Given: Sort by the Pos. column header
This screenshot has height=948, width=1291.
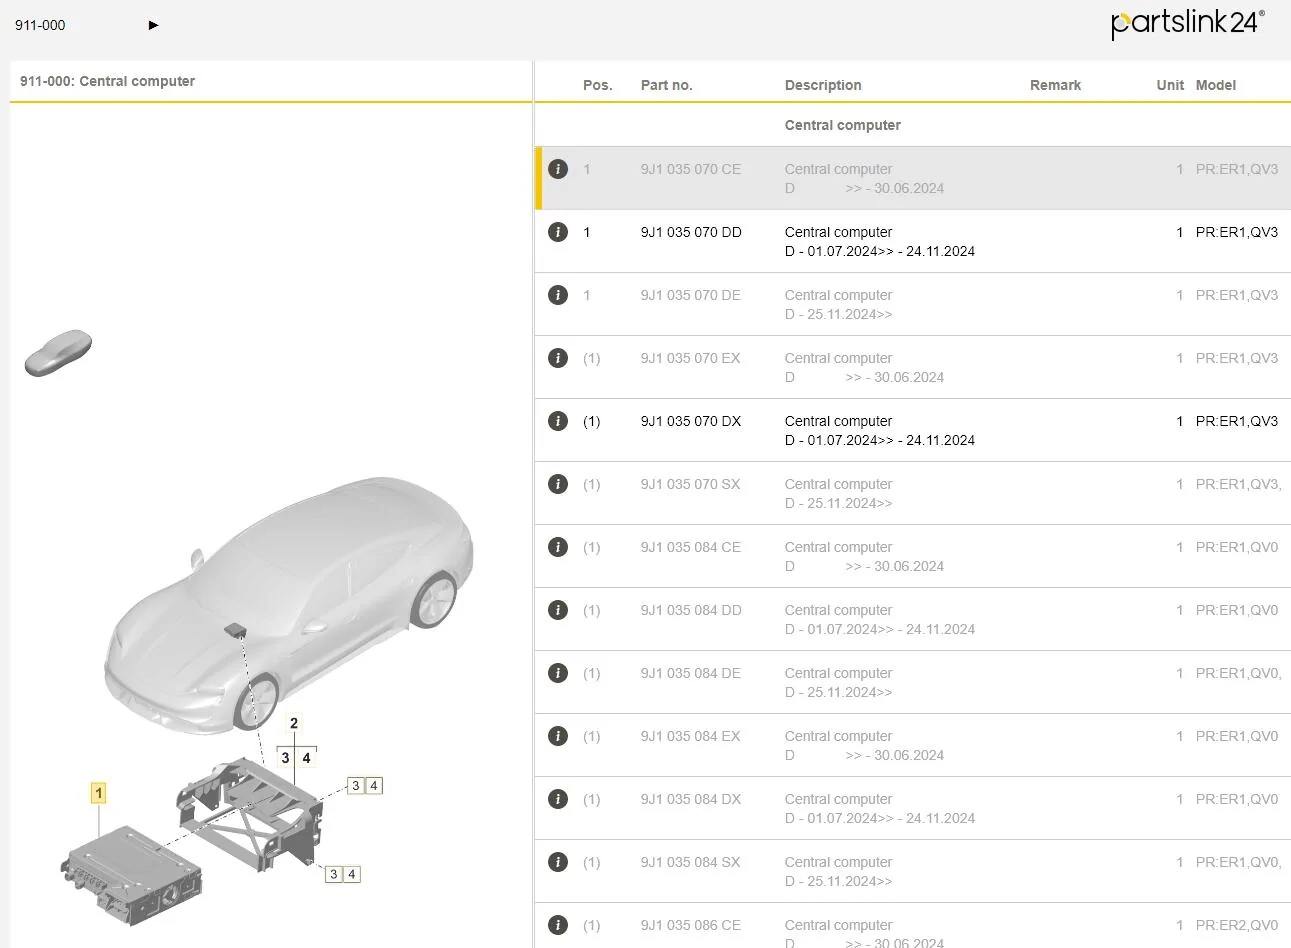Looking at the screenshot, I should [598, 85].
